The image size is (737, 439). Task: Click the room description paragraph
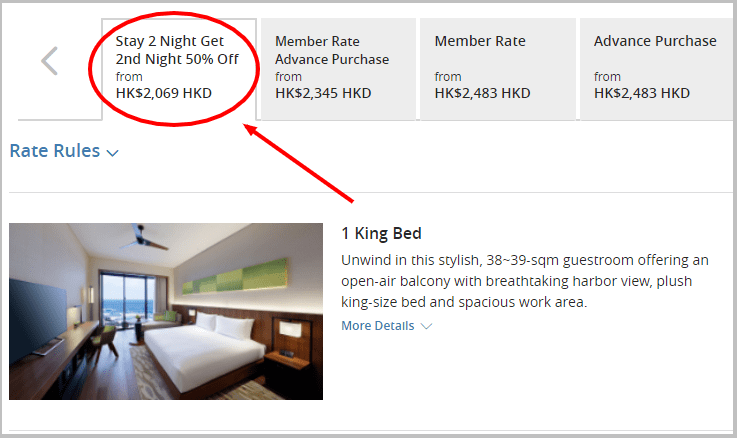coord(525,281)
